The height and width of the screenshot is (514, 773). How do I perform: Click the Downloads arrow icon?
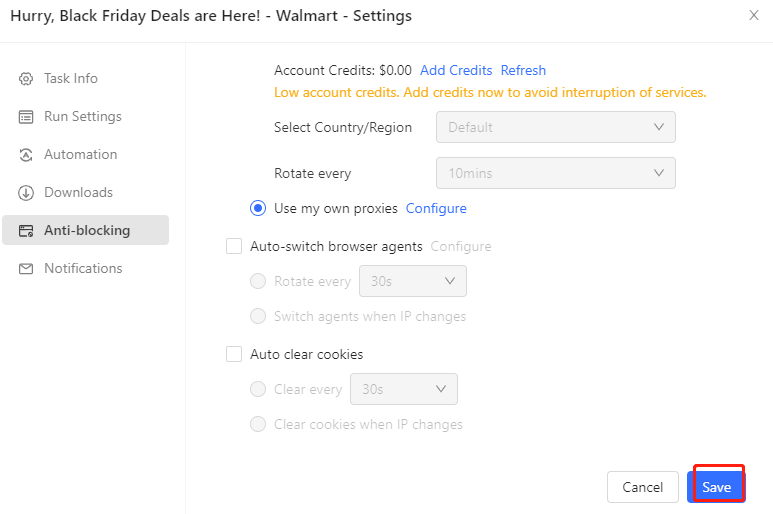tap(26, 193)
